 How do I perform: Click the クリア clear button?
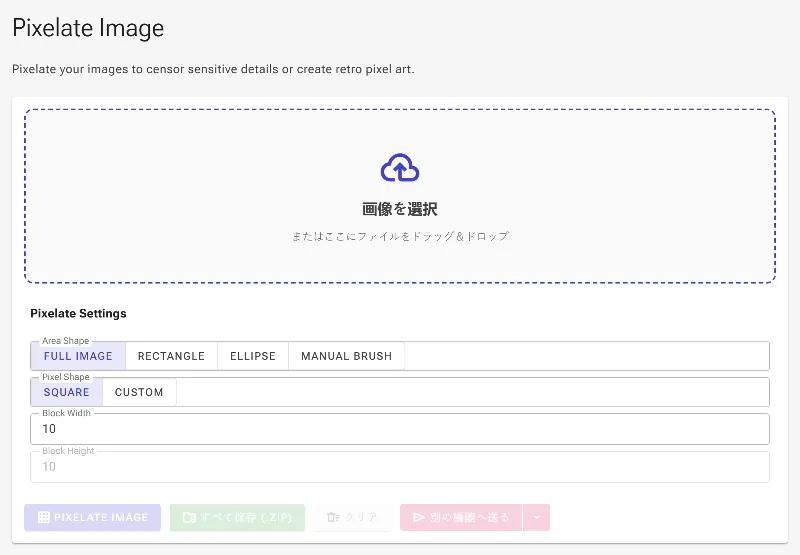[353, 517]
